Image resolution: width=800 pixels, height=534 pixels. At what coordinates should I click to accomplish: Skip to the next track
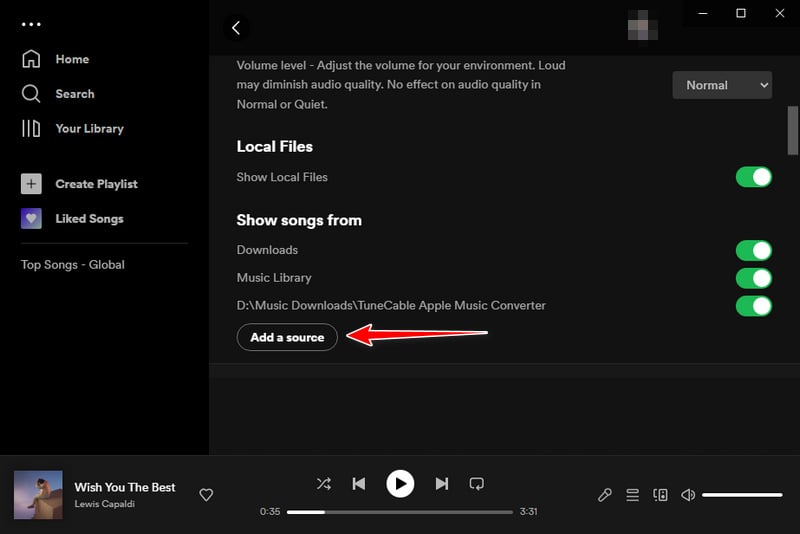[442, 484]
